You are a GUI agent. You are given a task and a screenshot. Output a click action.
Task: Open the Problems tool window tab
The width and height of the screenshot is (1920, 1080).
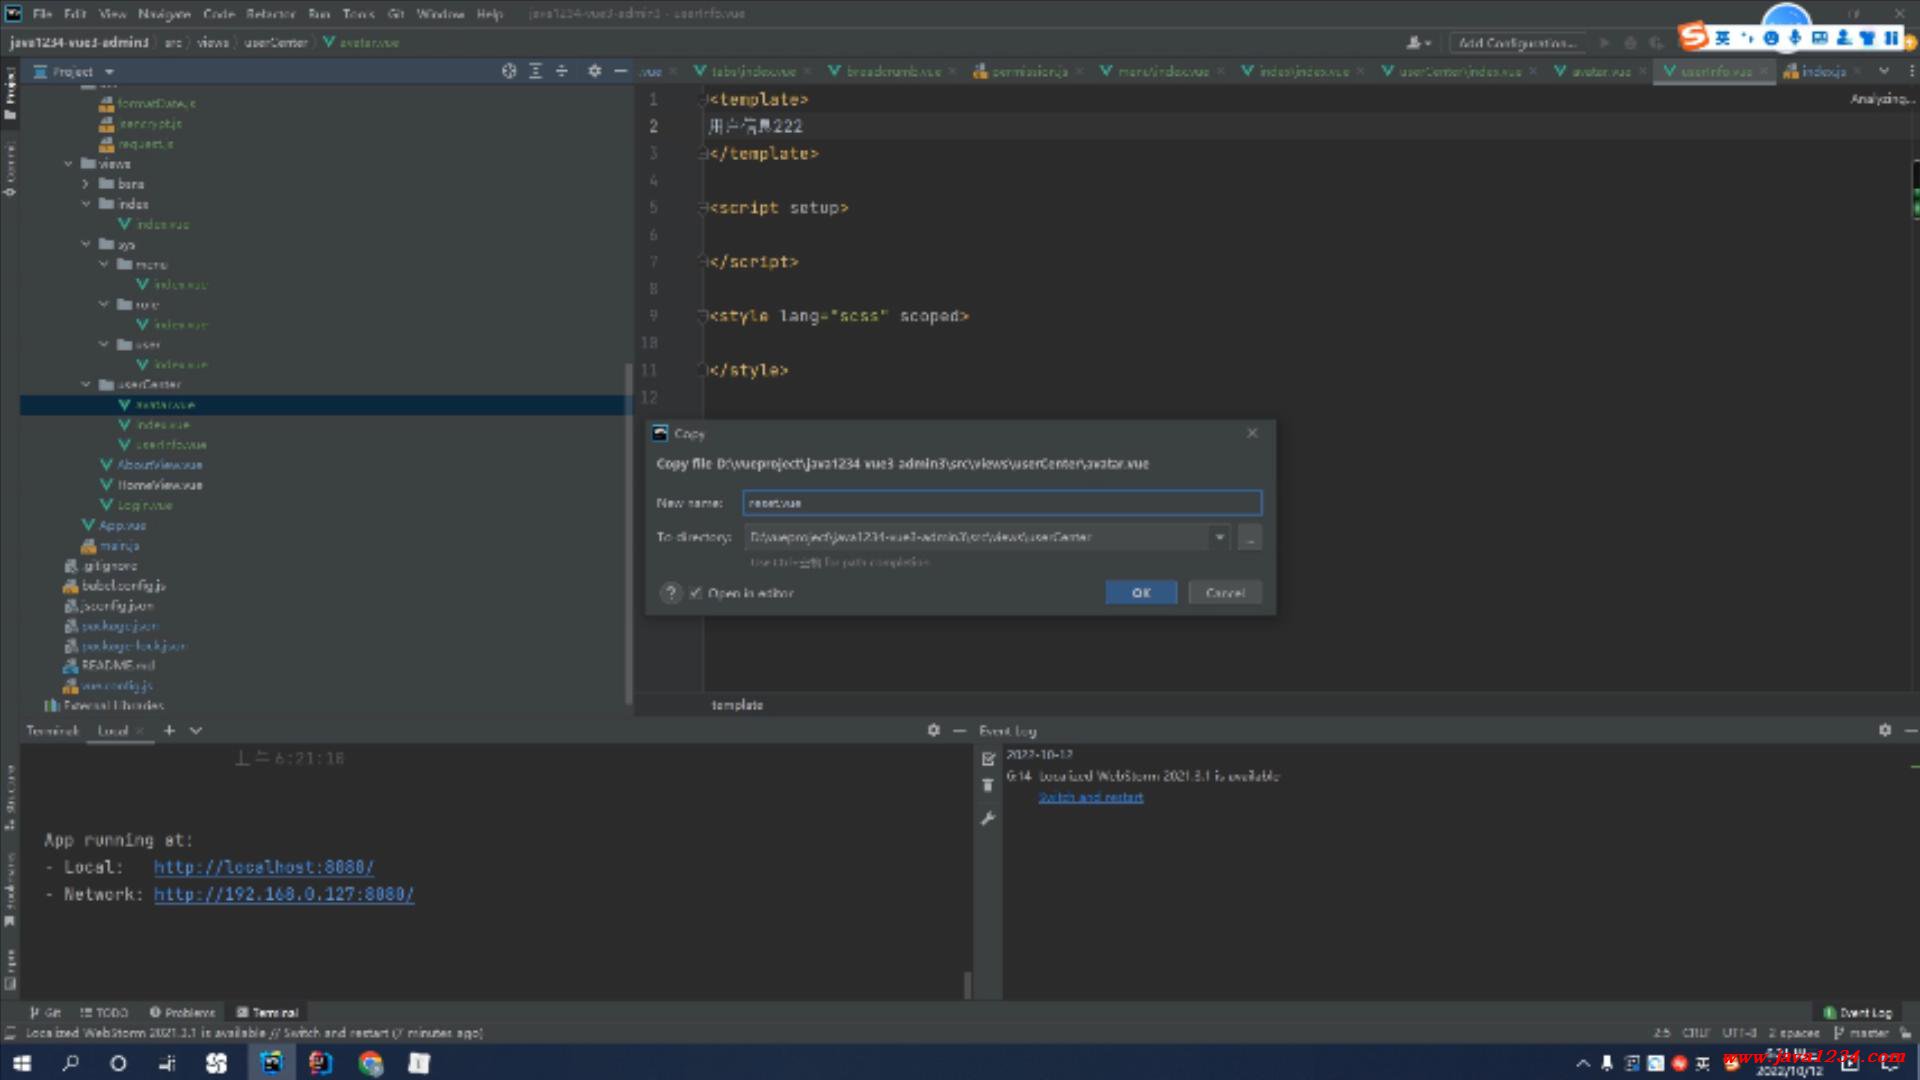coord(182,1012)
